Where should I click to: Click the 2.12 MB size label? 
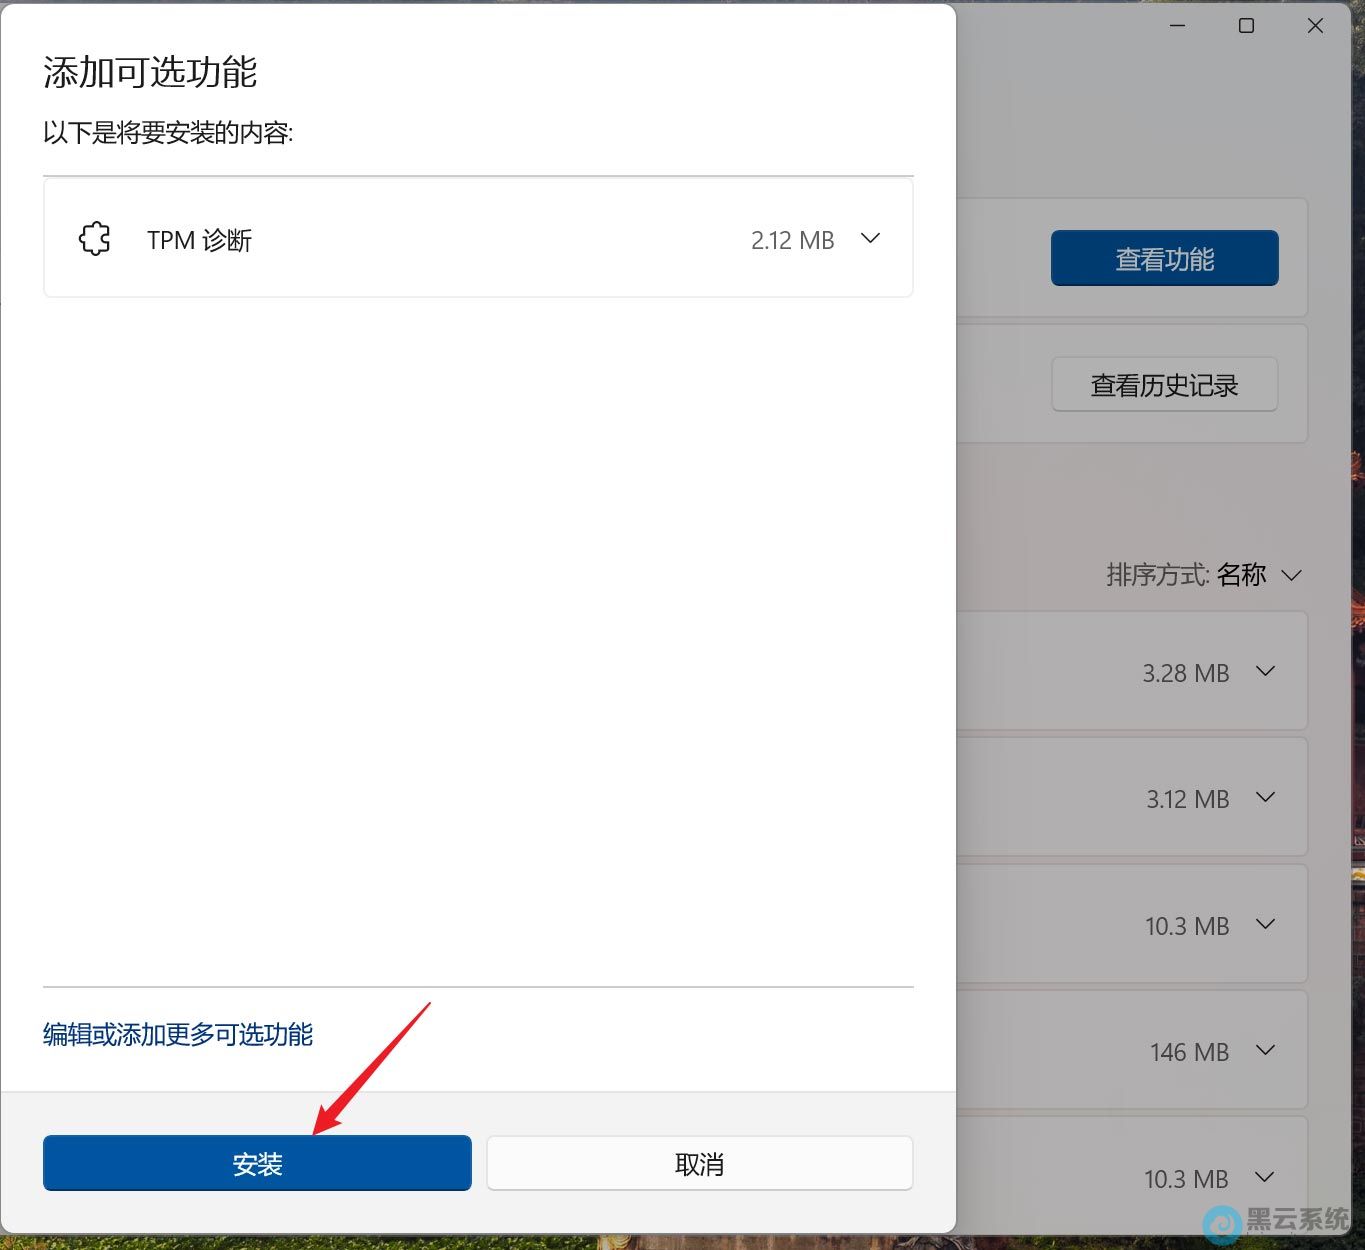(x=792, y=239)
